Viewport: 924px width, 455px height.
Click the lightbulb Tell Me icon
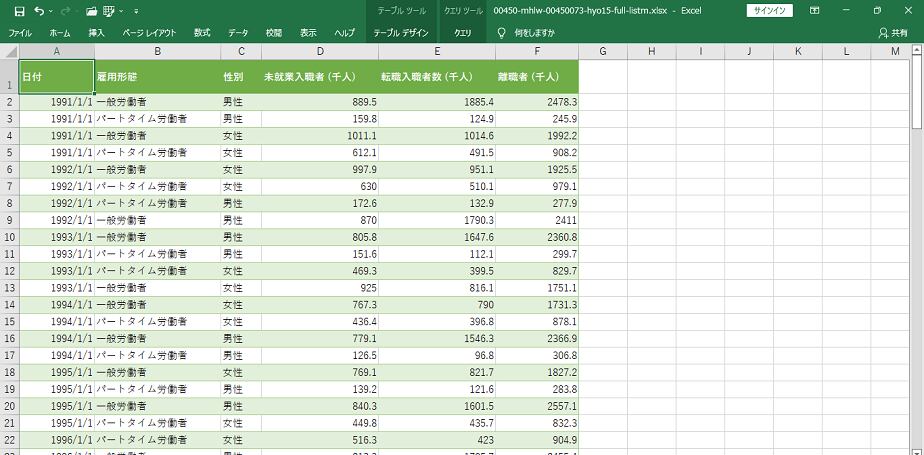[502, 33]
